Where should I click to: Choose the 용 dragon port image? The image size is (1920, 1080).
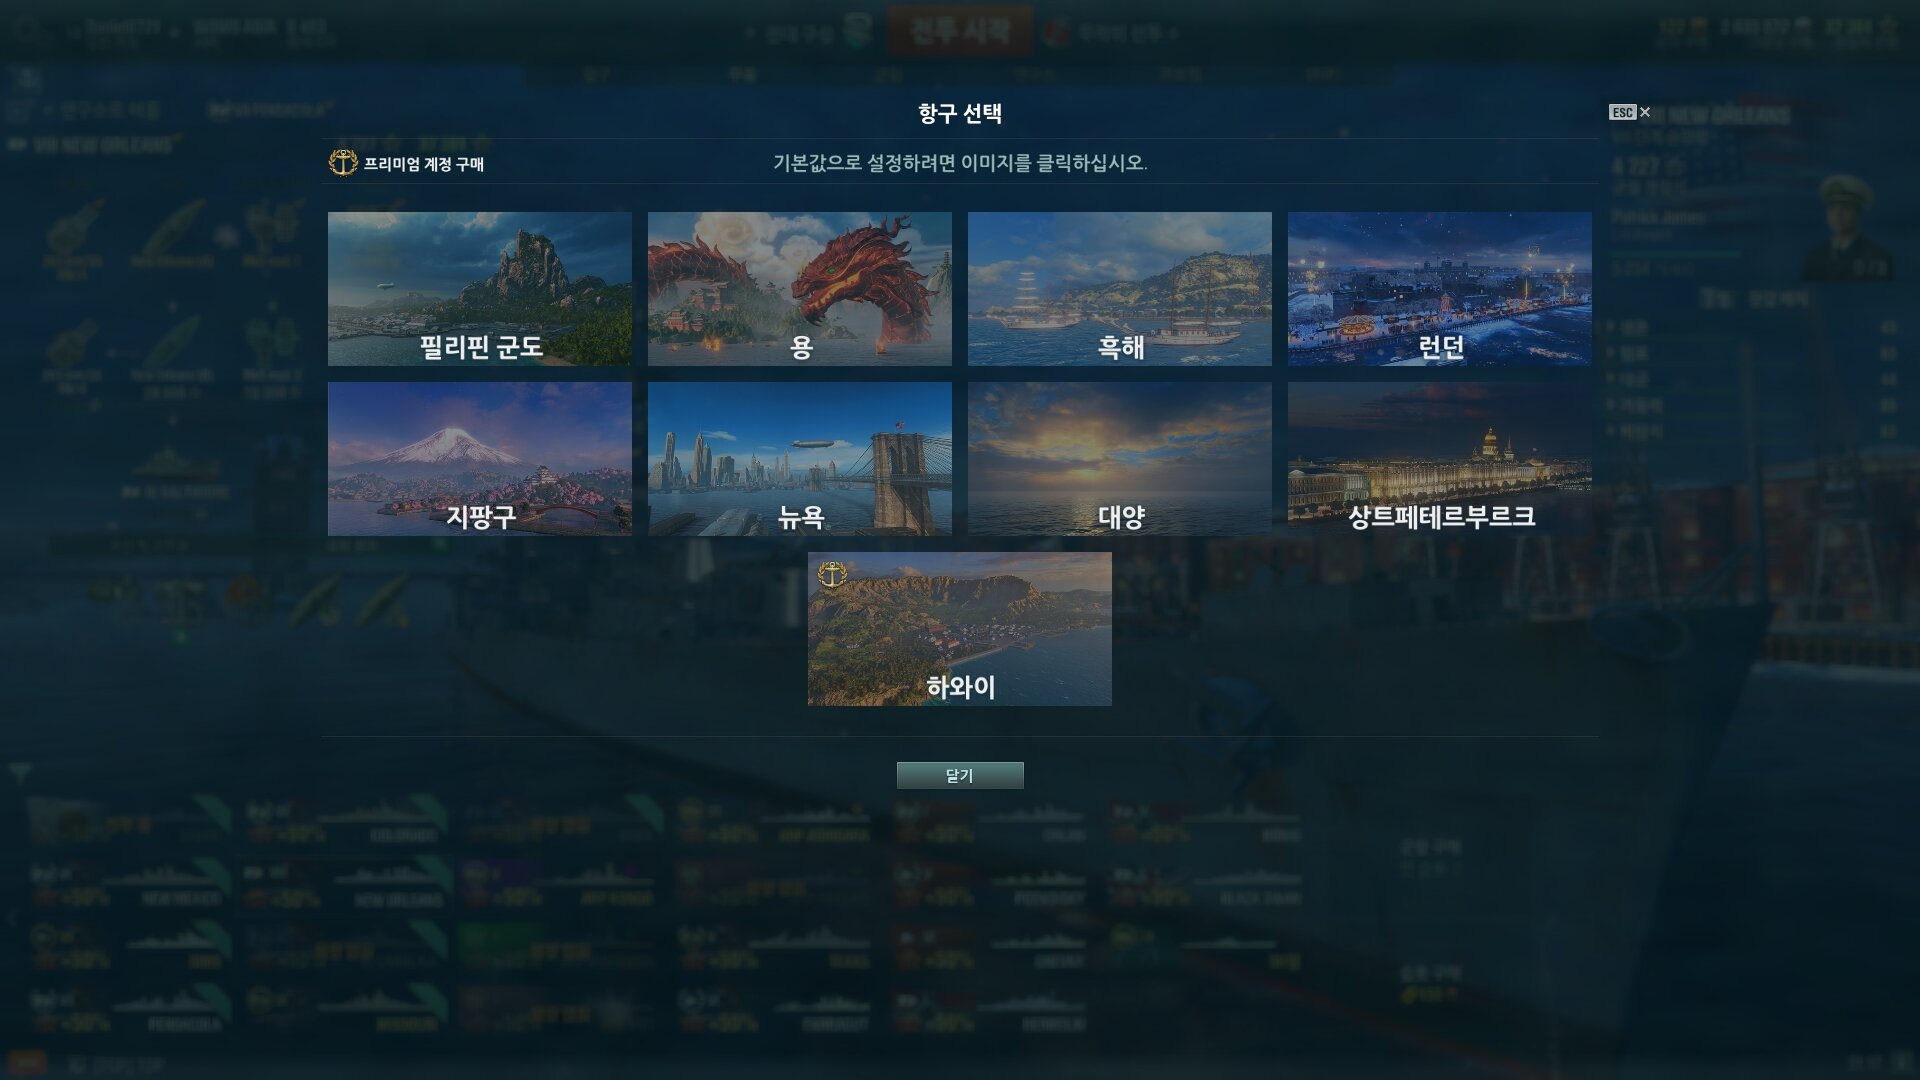[x=800, y=289]
